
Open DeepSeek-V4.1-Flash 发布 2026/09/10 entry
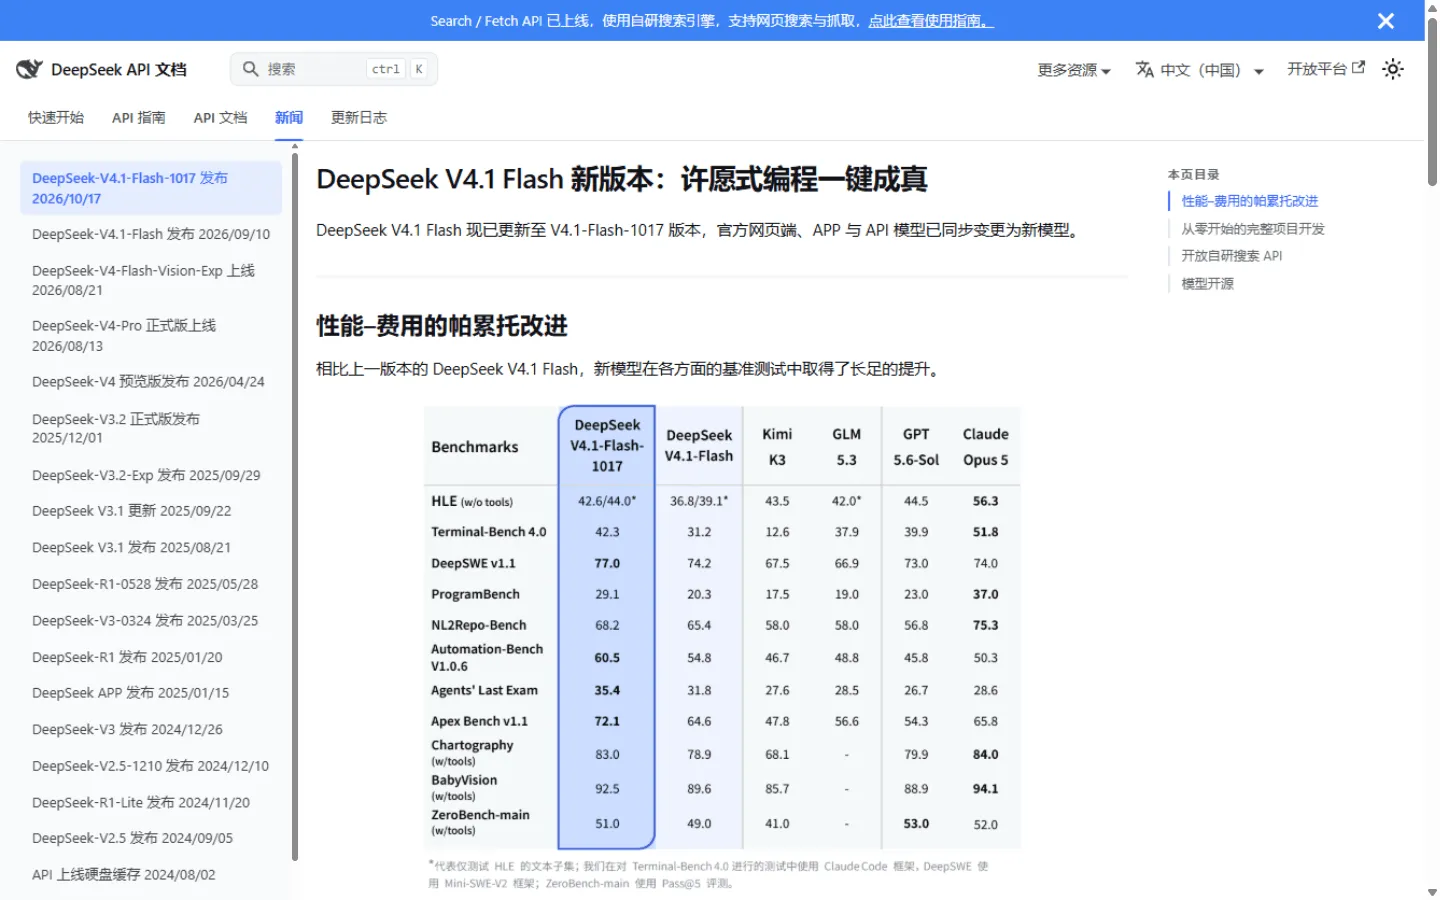click(x=151, y=234)
